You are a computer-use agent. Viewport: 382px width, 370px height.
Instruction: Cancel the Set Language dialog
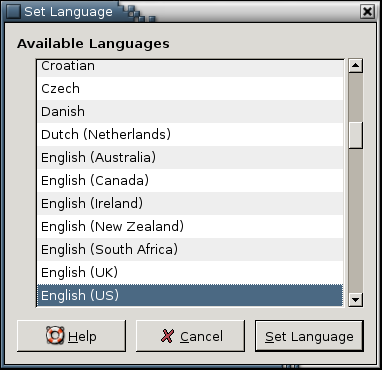pyautogui.click(x=190, y=336)
